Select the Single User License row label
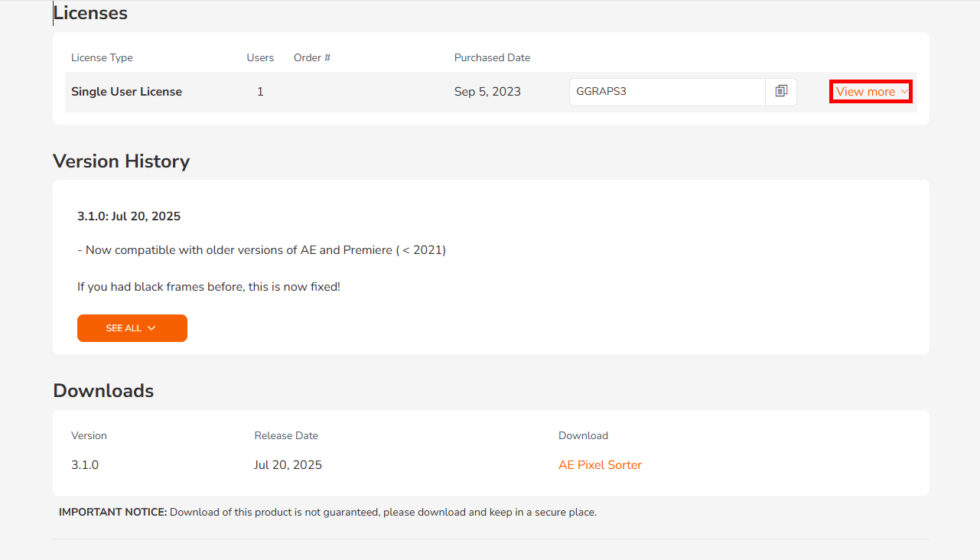 click(x=126, y=92)
